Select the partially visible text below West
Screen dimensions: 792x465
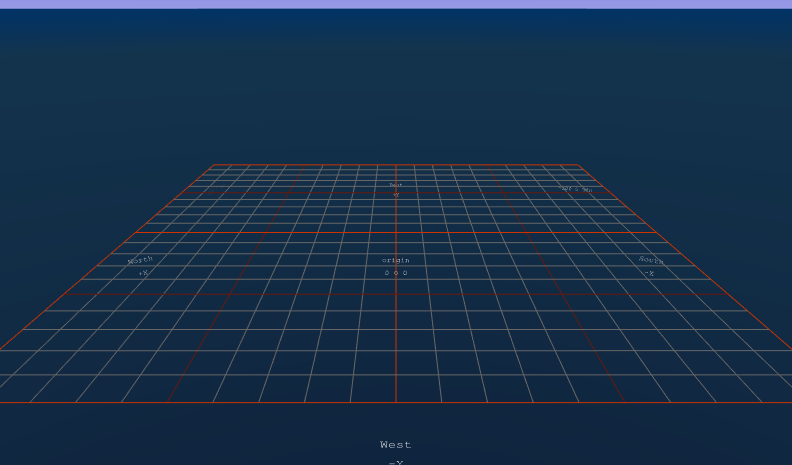pyautogui.click(x=396, y=462)
